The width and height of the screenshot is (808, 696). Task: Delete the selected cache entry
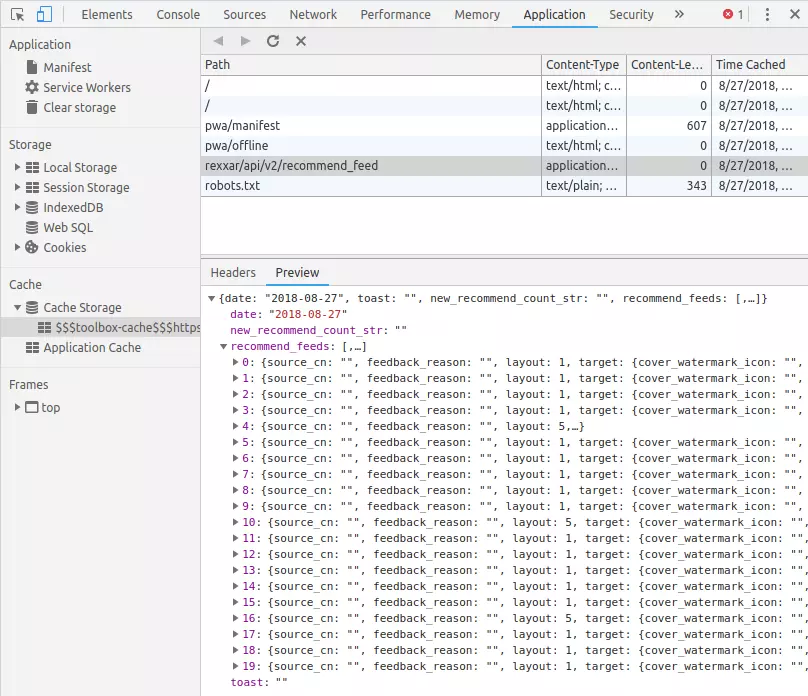(301, 41)
